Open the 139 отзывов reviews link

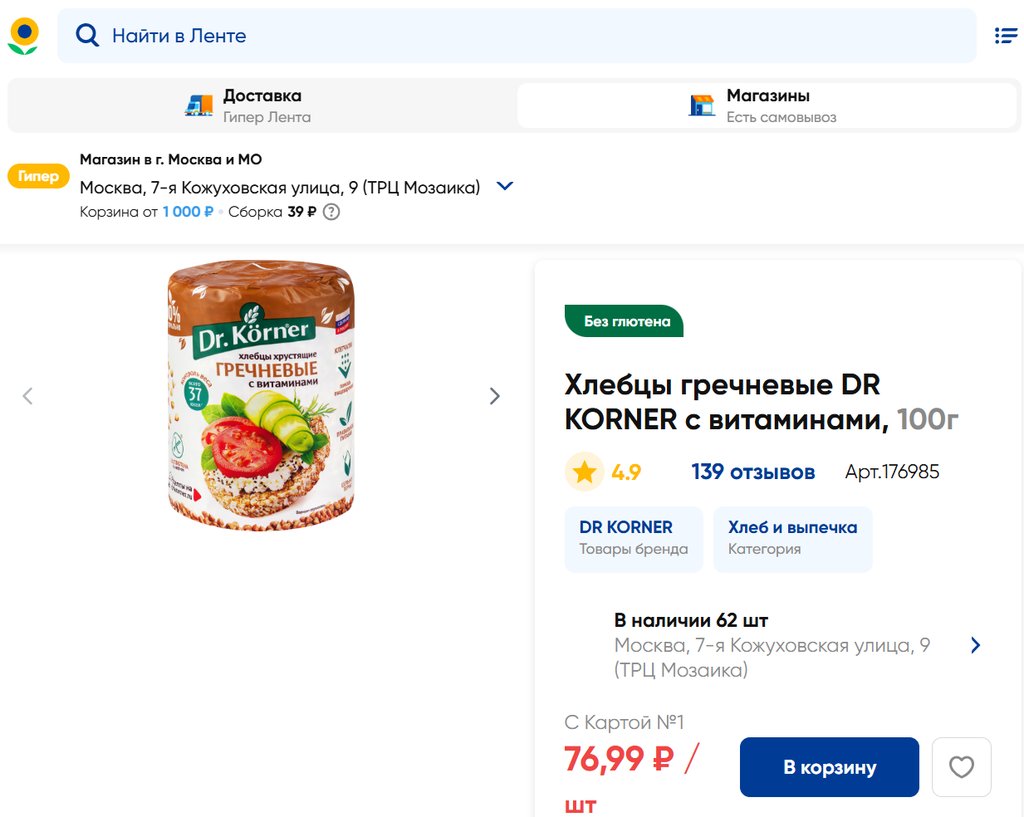coord(753,472)
